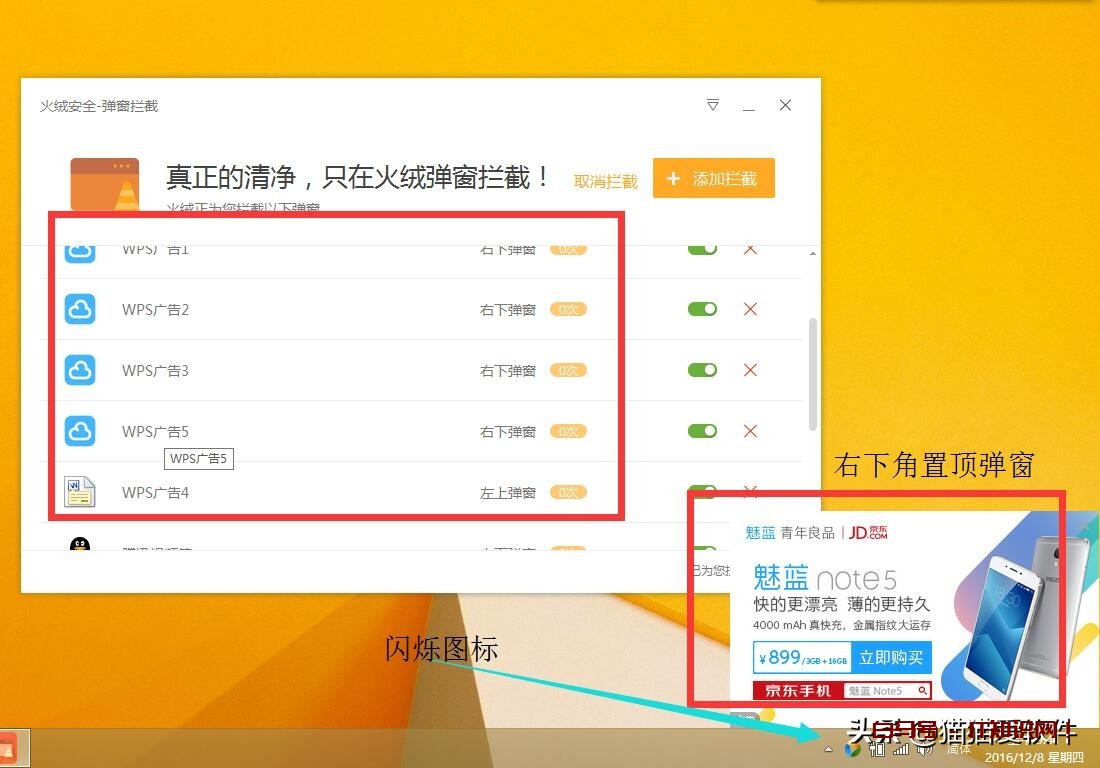This screenshot has width=1100, height=768.
Task: Click the WPS广告3 cloud icon
Action: pyautogui.click(x=80, y=370)
